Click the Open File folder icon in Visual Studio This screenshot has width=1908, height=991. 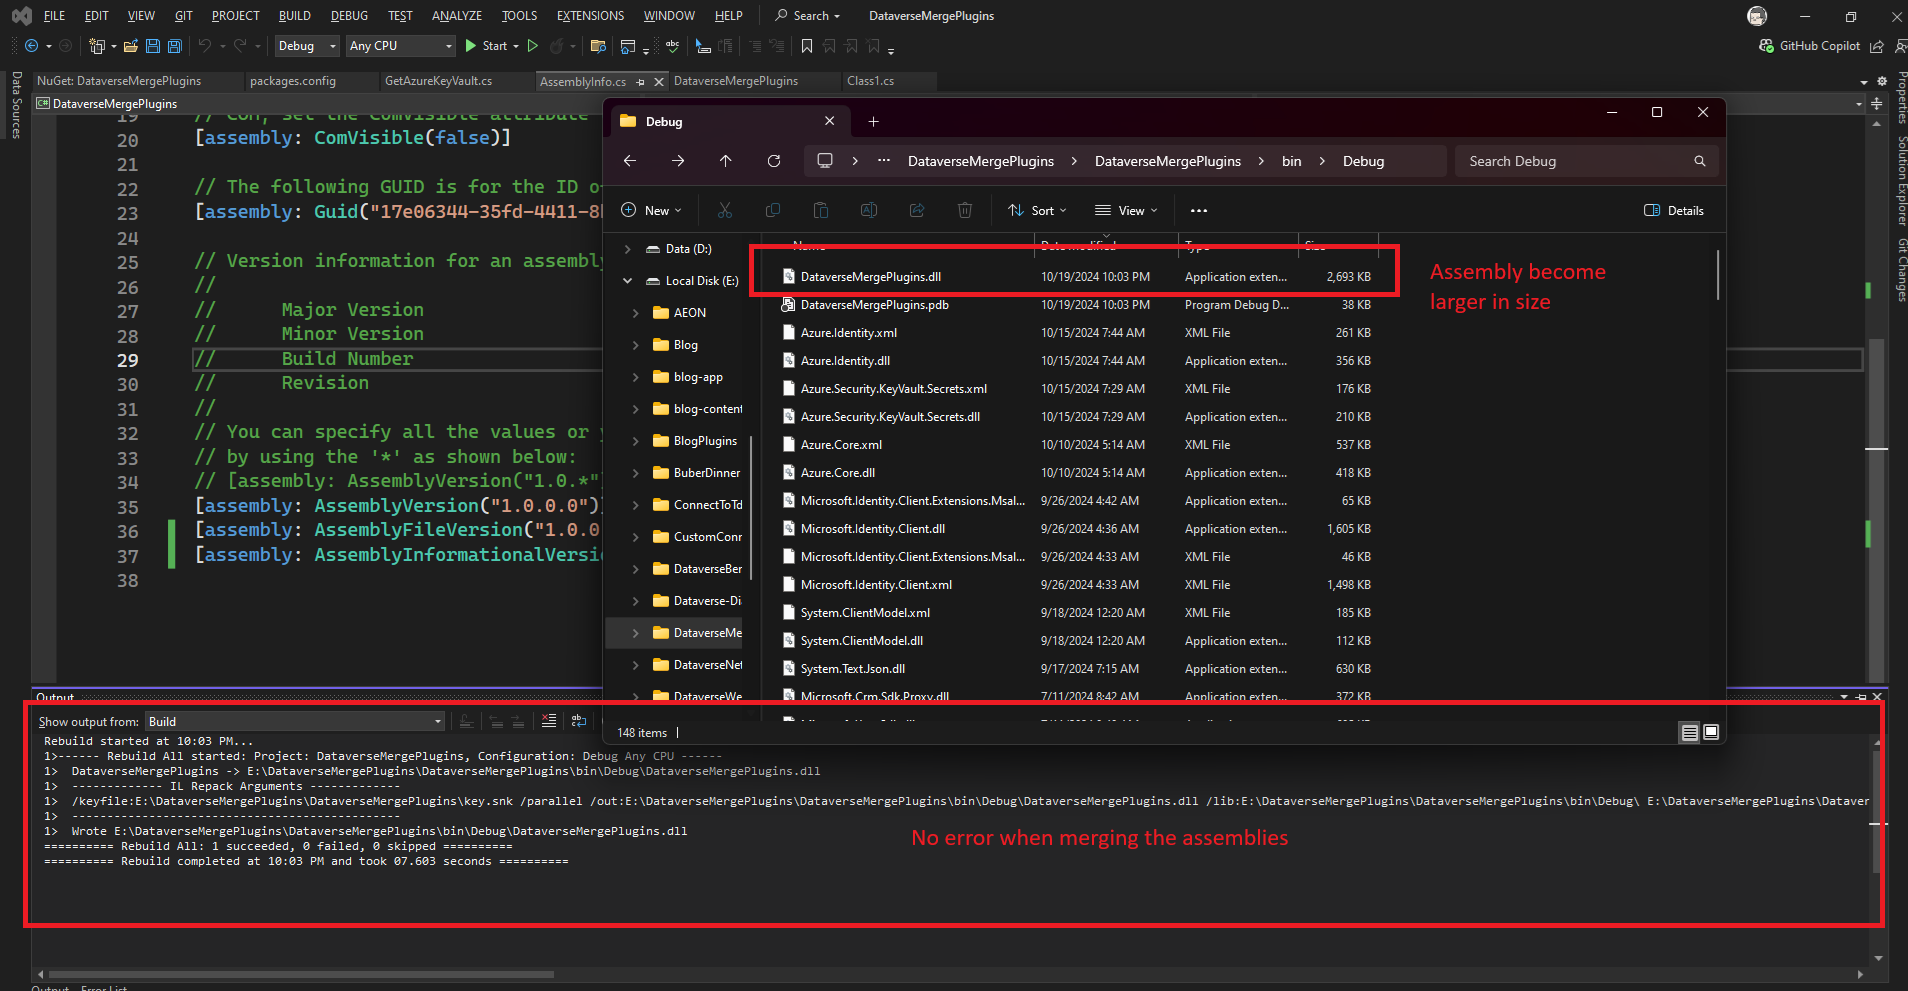click(131, 46)
